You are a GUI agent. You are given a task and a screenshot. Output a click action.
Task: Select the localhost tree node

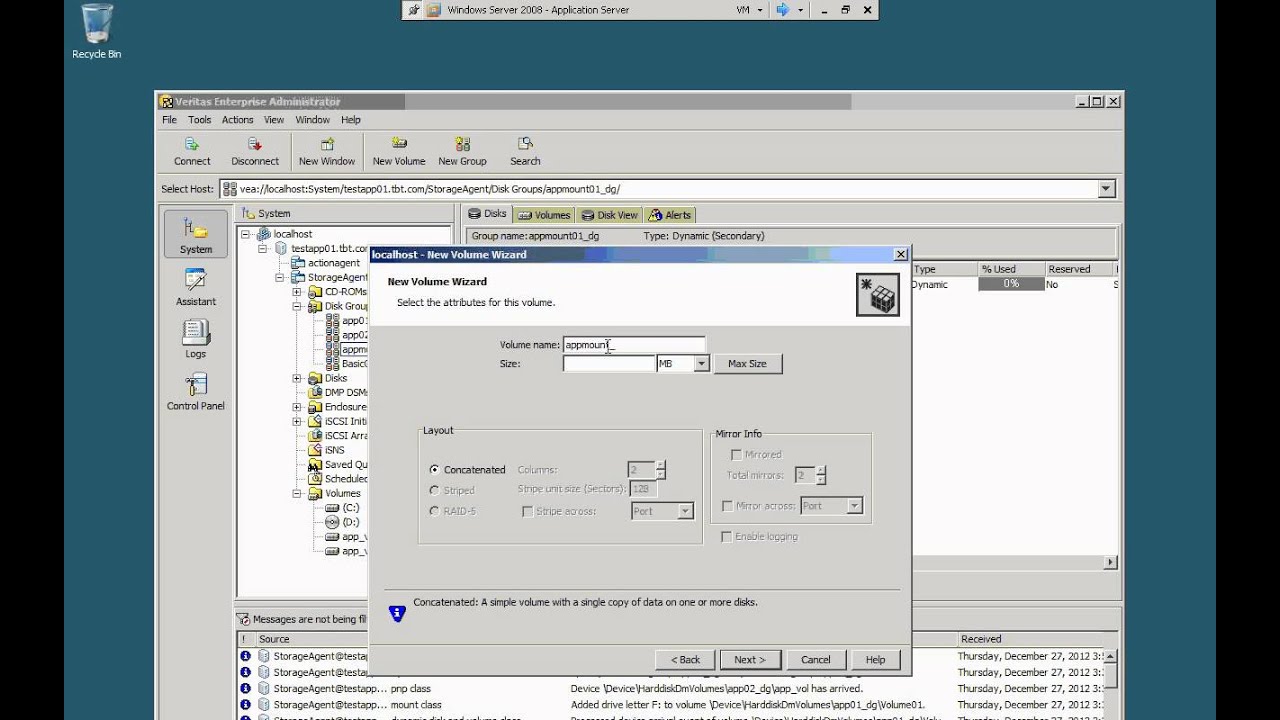(293, 234)
